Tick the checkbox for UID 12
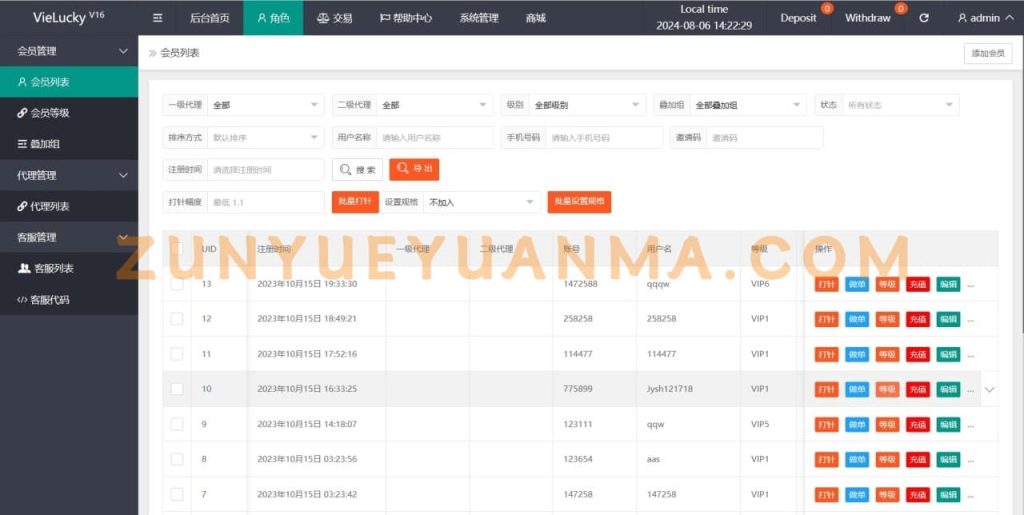This screenshot has width=1024, height=515. pos(177,319)
